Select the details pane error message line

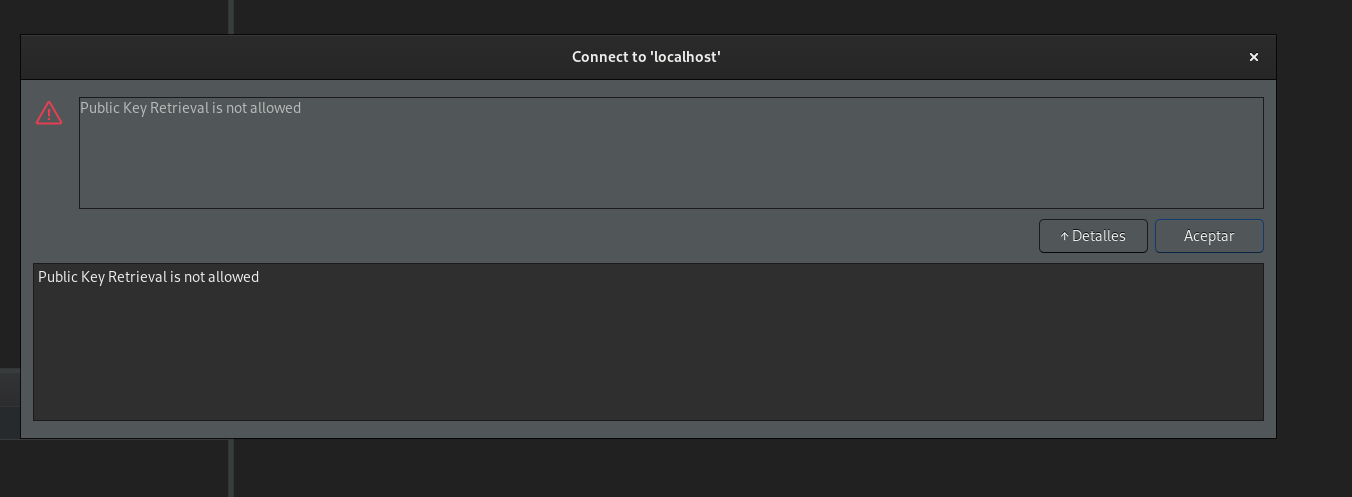pyautogui.click(x=148, y=277)
